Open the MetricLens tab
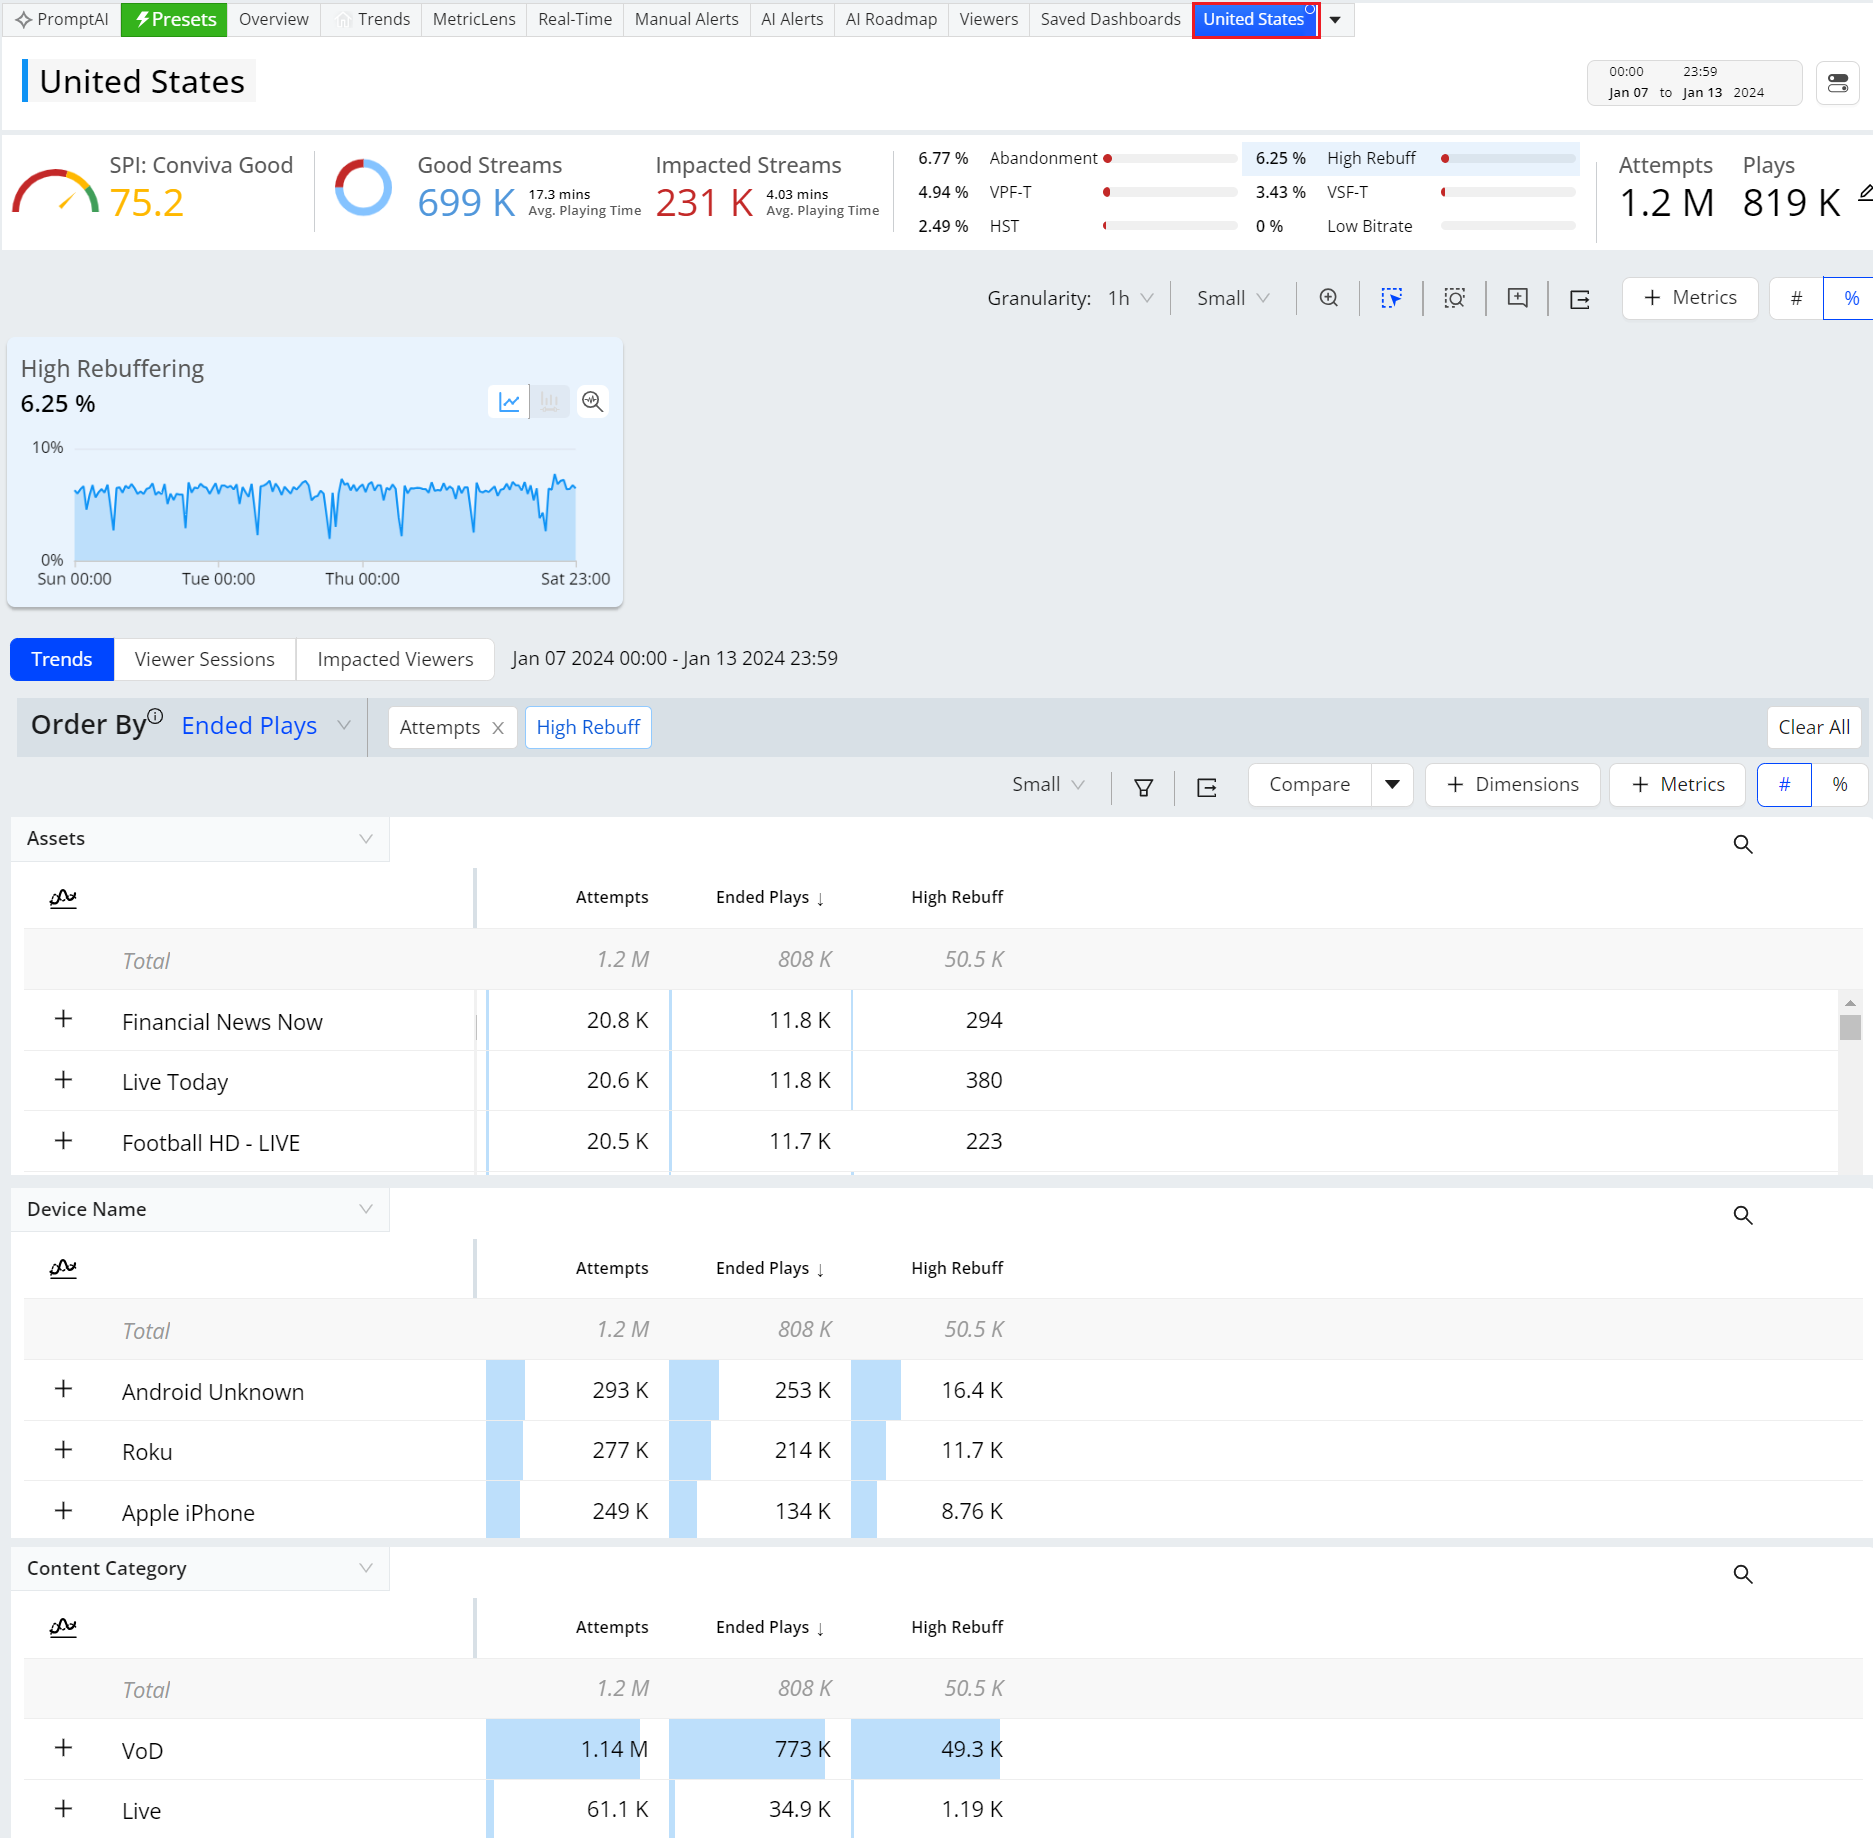 pos(474,19)
